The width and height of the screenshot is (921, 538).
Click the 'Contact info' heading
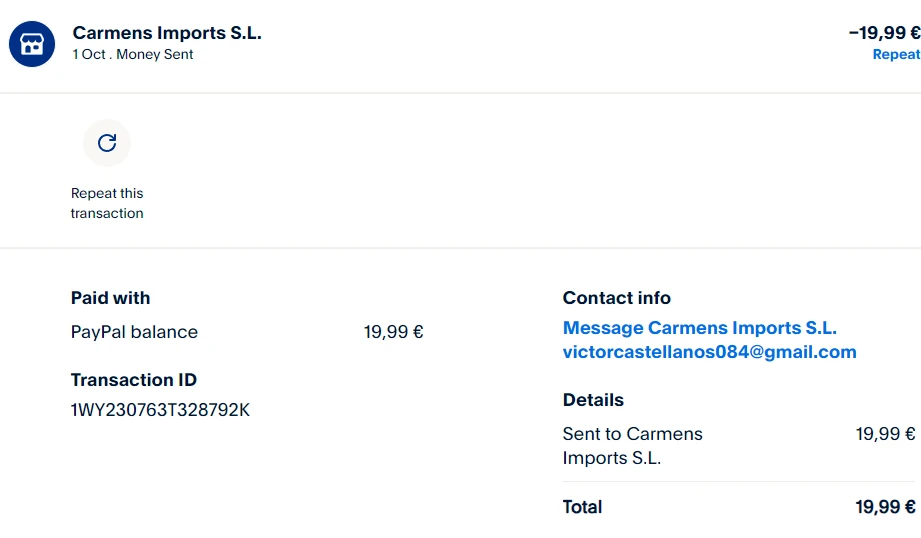tap(616, 298)
